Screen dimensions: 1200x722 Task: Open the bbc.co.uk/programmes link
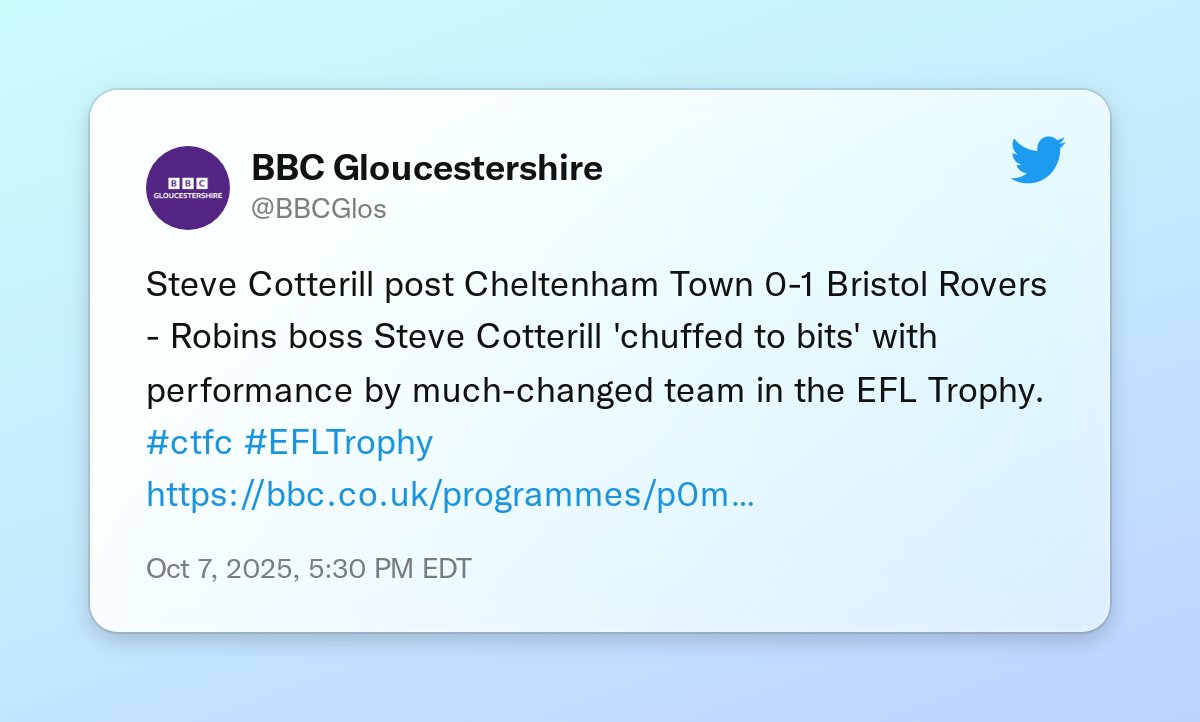click(440, 493)
